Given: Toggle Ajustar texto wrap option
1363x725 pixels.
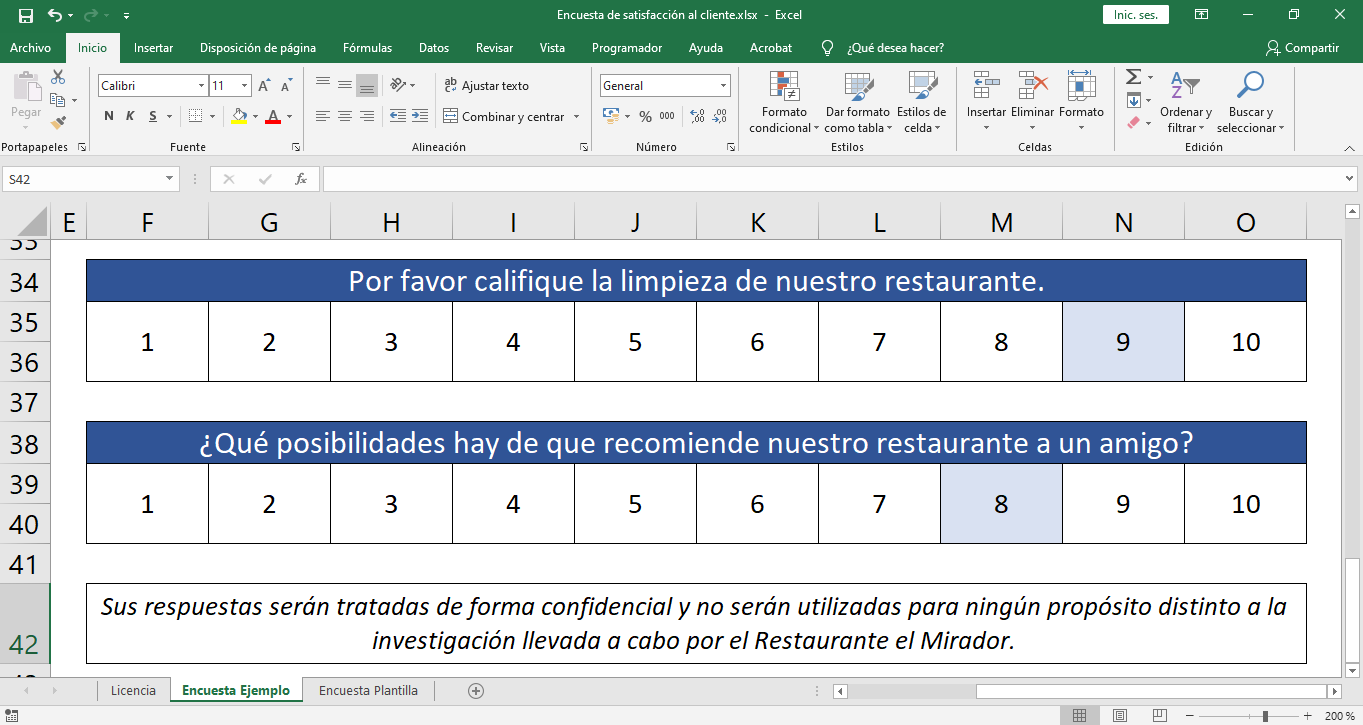Looking at the screenshot, I should [486, 86].
